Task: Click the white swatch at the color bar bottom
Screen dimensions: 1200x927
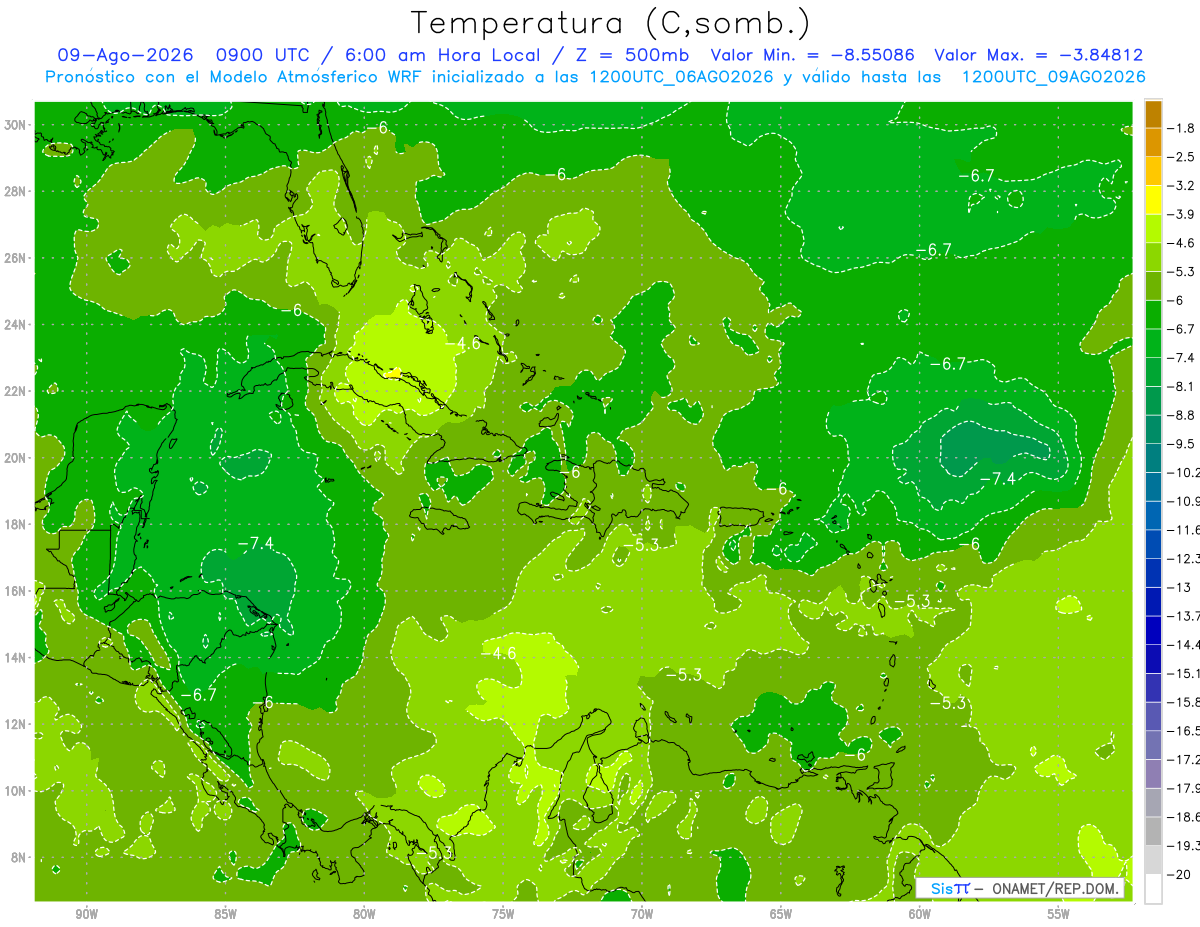Action: [1153, 888]
